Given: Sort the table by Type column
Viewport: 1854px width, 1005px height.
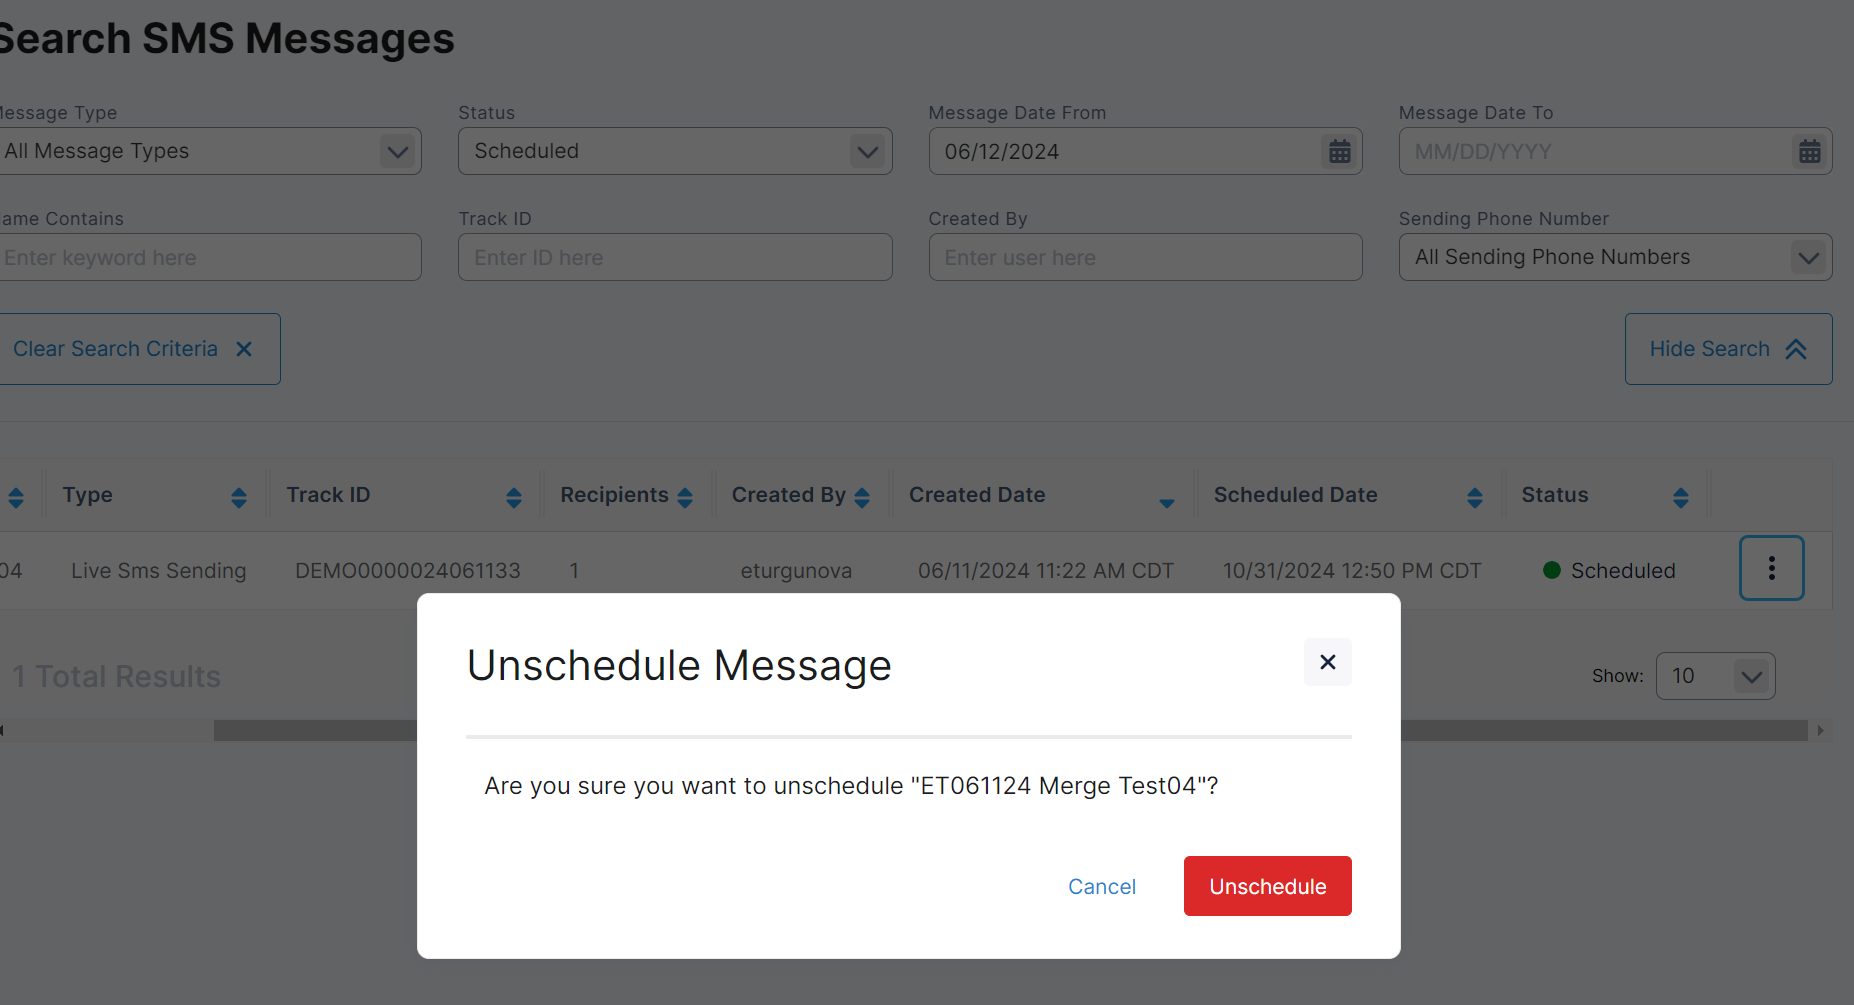Looking at the screenshot, I should click(x=238, y=497).
